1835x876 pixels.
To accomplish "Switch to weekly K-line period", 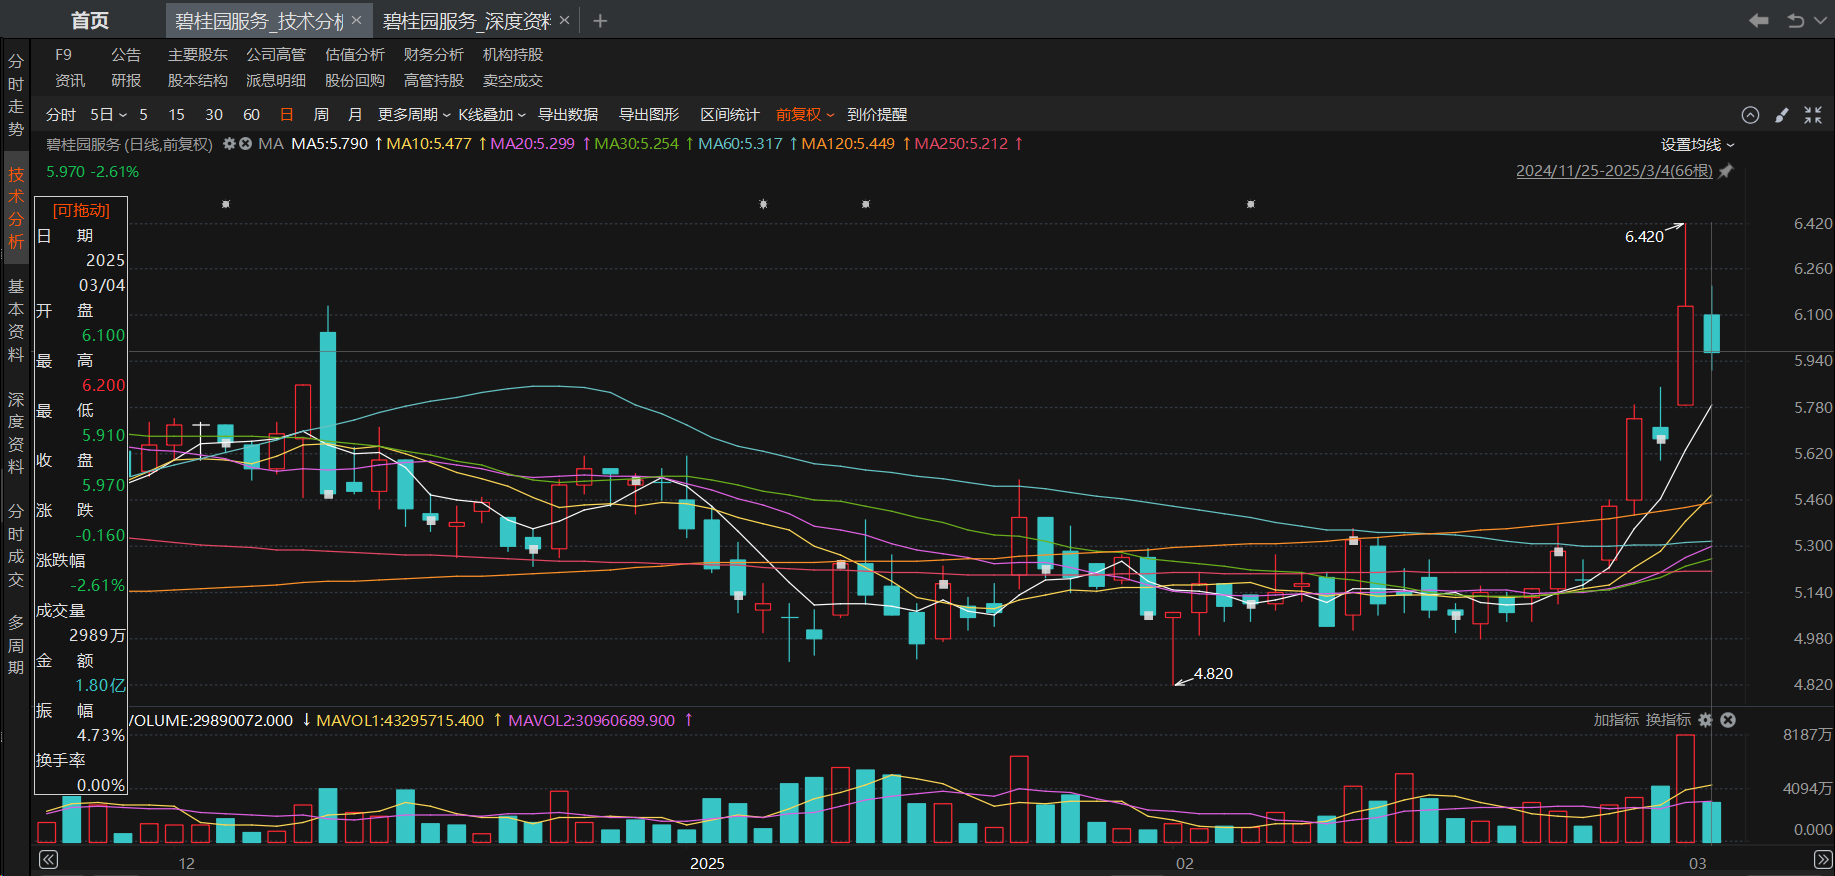I will point(321,115).
